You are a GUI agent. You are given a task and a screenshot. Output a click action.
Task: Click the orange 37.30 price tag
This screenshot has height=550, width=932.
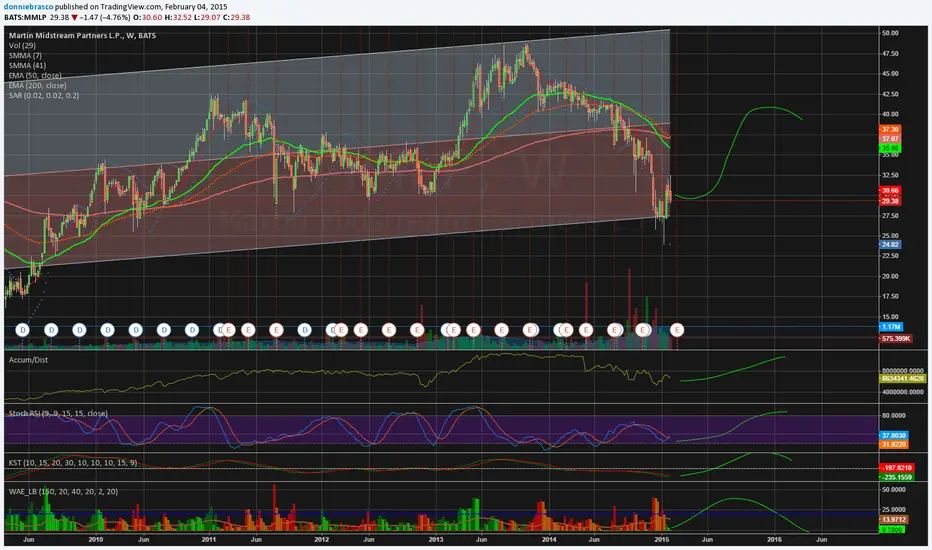pyautogui.click(x=890, y=129)
